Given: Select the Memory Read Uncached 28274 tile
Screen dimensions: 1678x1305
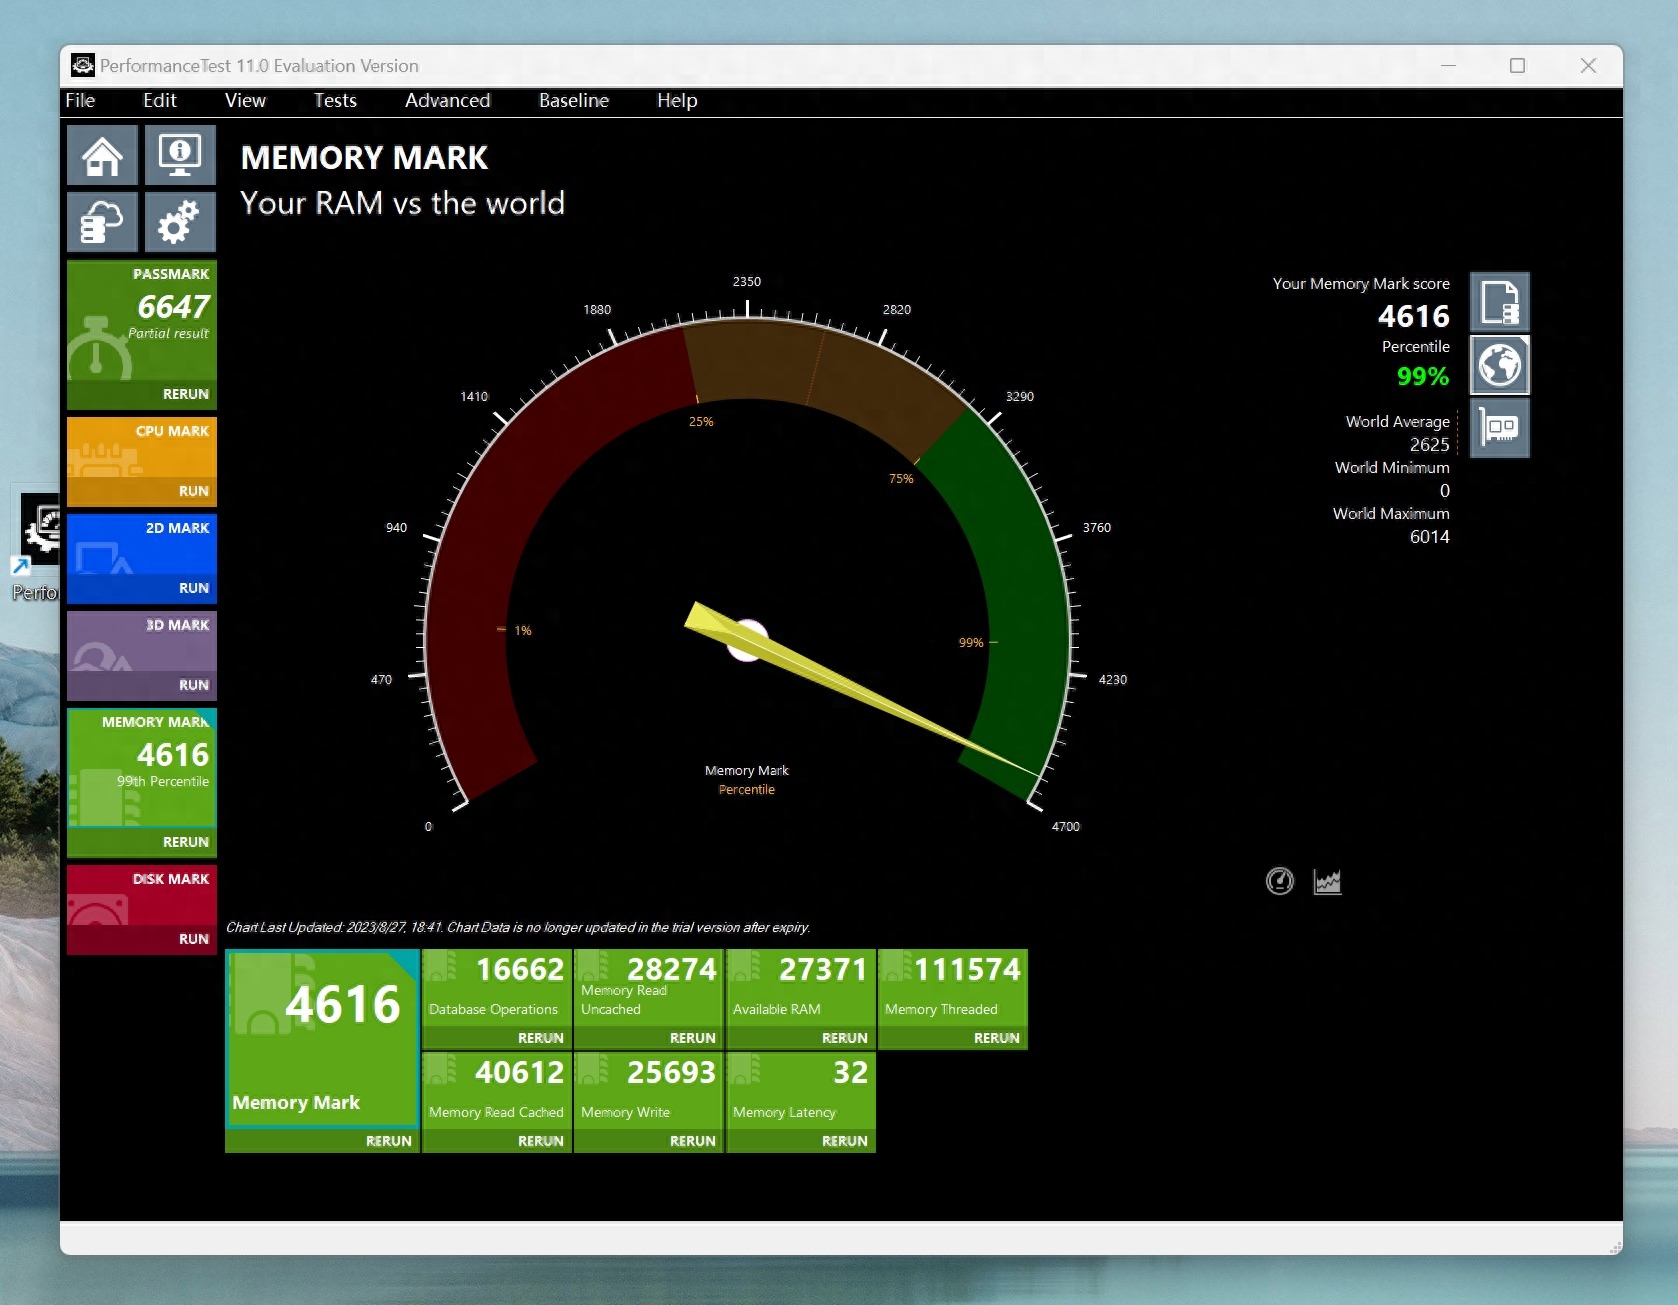Looking at the screenshot, I should tap(649, 988).
